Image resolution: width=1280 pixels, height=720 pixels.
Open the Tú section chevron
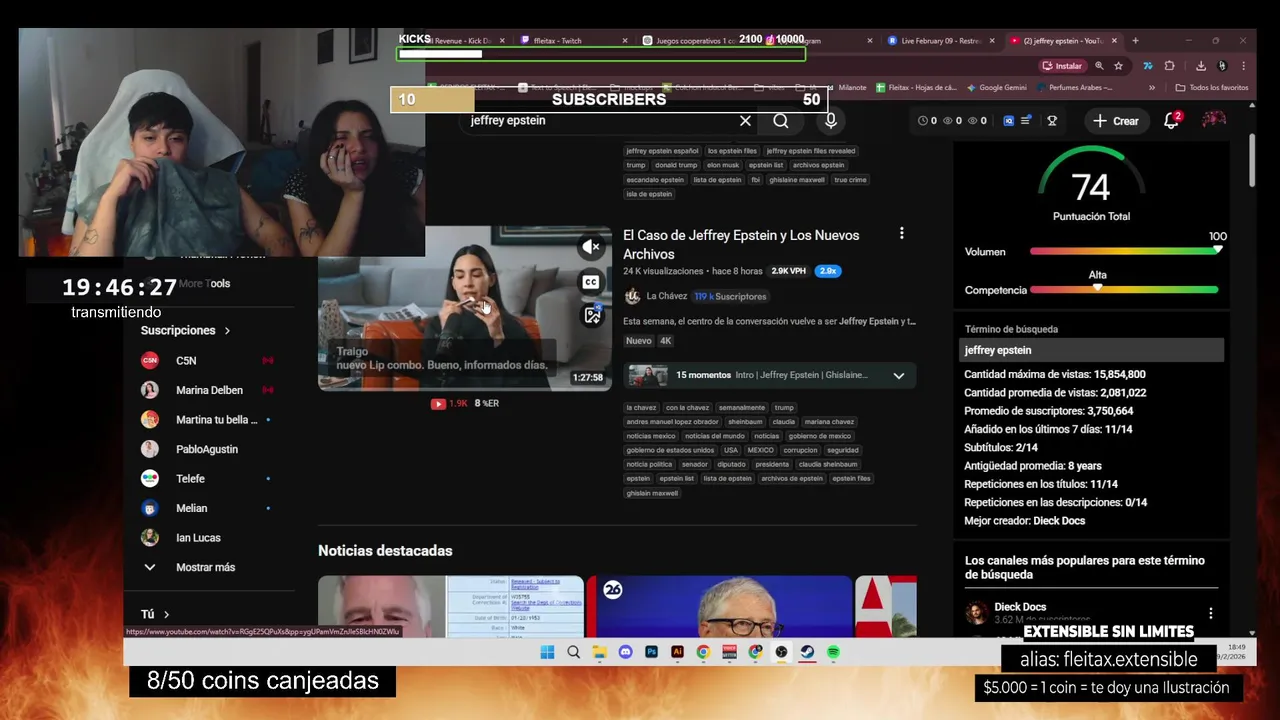pyautogui.click(x=166, y=614)
